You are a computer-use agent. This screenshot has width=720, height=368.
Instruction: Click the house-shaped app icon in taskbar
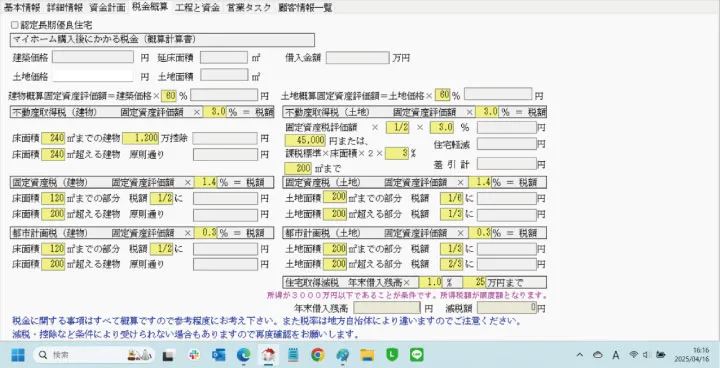click(x=268, y=355)
